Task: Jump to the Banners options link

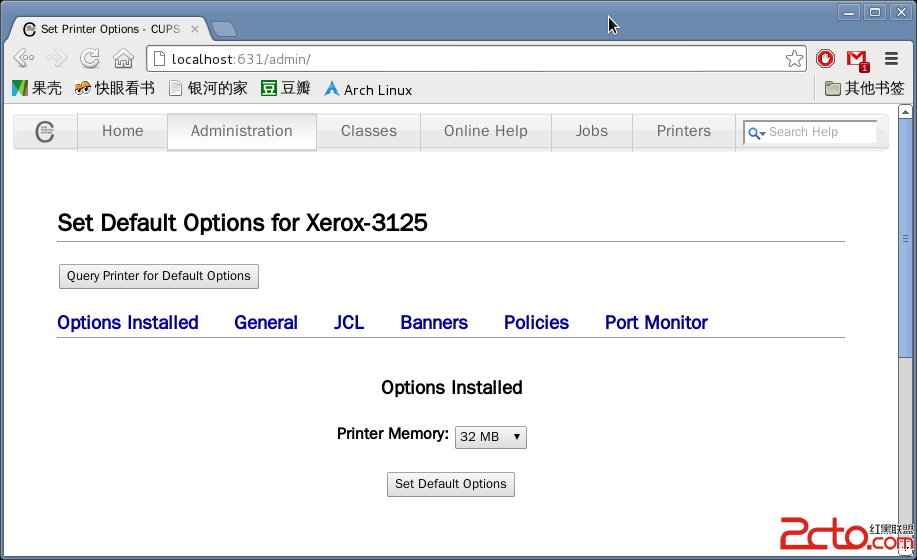Action: click(x=434, y=323)
